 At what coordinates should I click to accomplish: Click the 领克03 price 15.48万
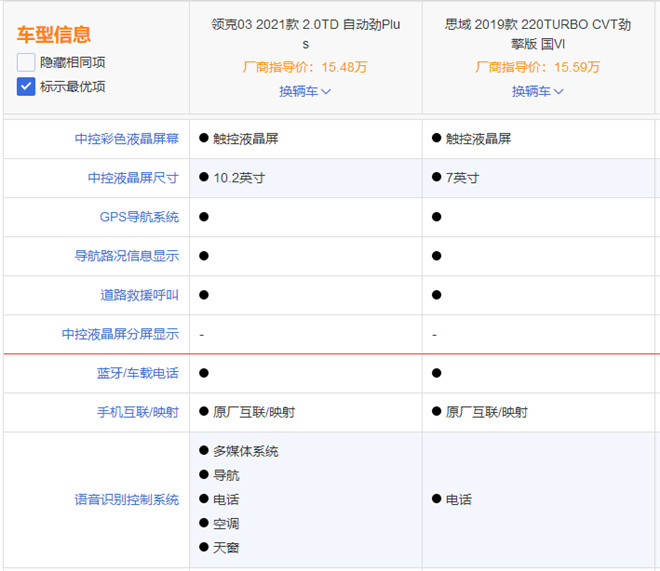click(x=305, y=67)
